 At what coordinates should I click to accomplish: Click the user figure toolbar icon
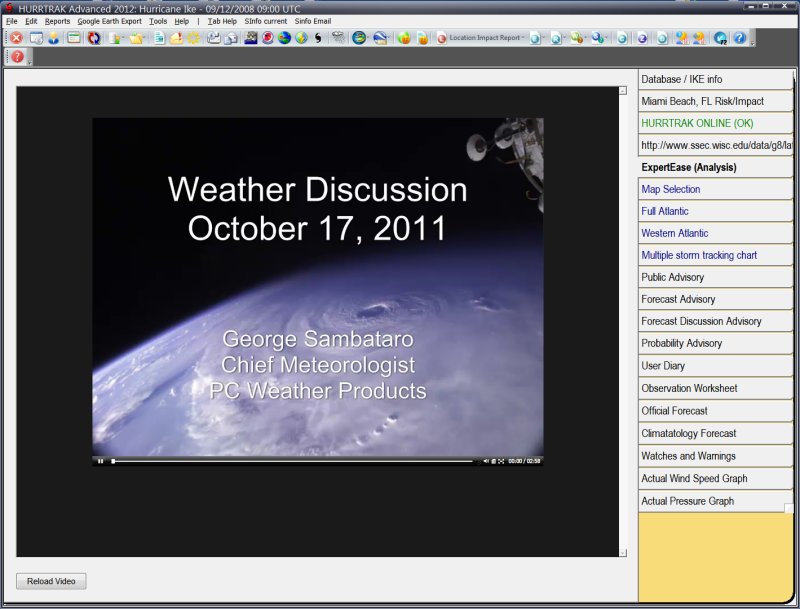[54, 38]
